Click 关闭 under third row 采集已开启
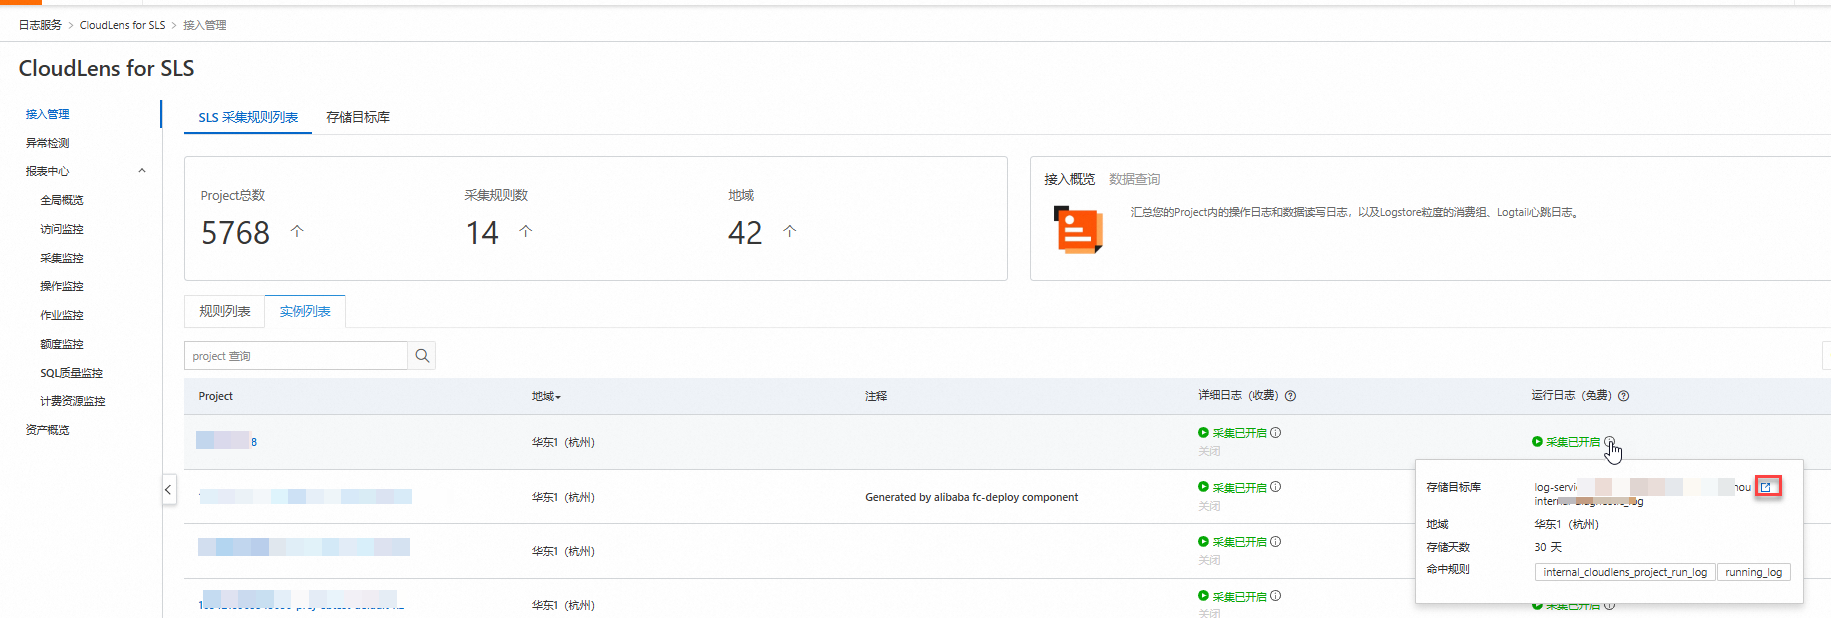Screen dimensions: 1831x618 click(x=1210, y=560)
